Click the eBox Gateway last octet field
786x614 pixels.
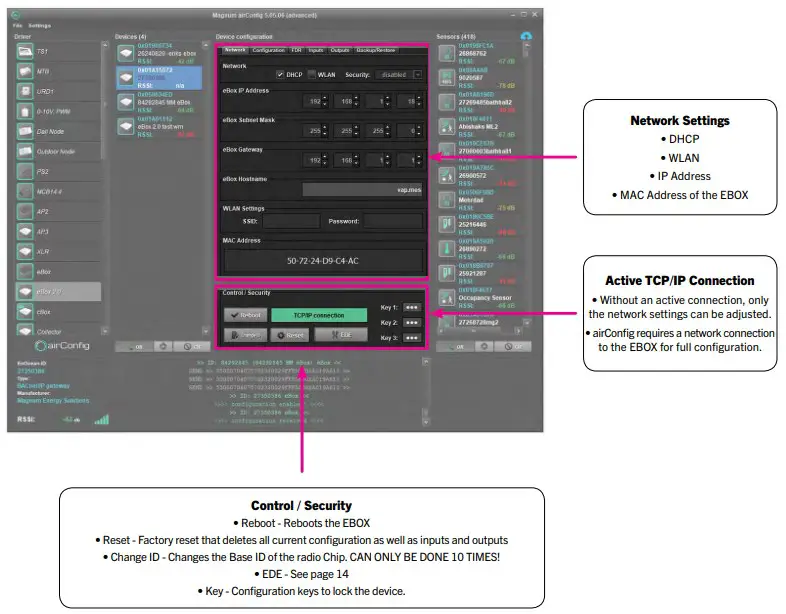(410, 160)
